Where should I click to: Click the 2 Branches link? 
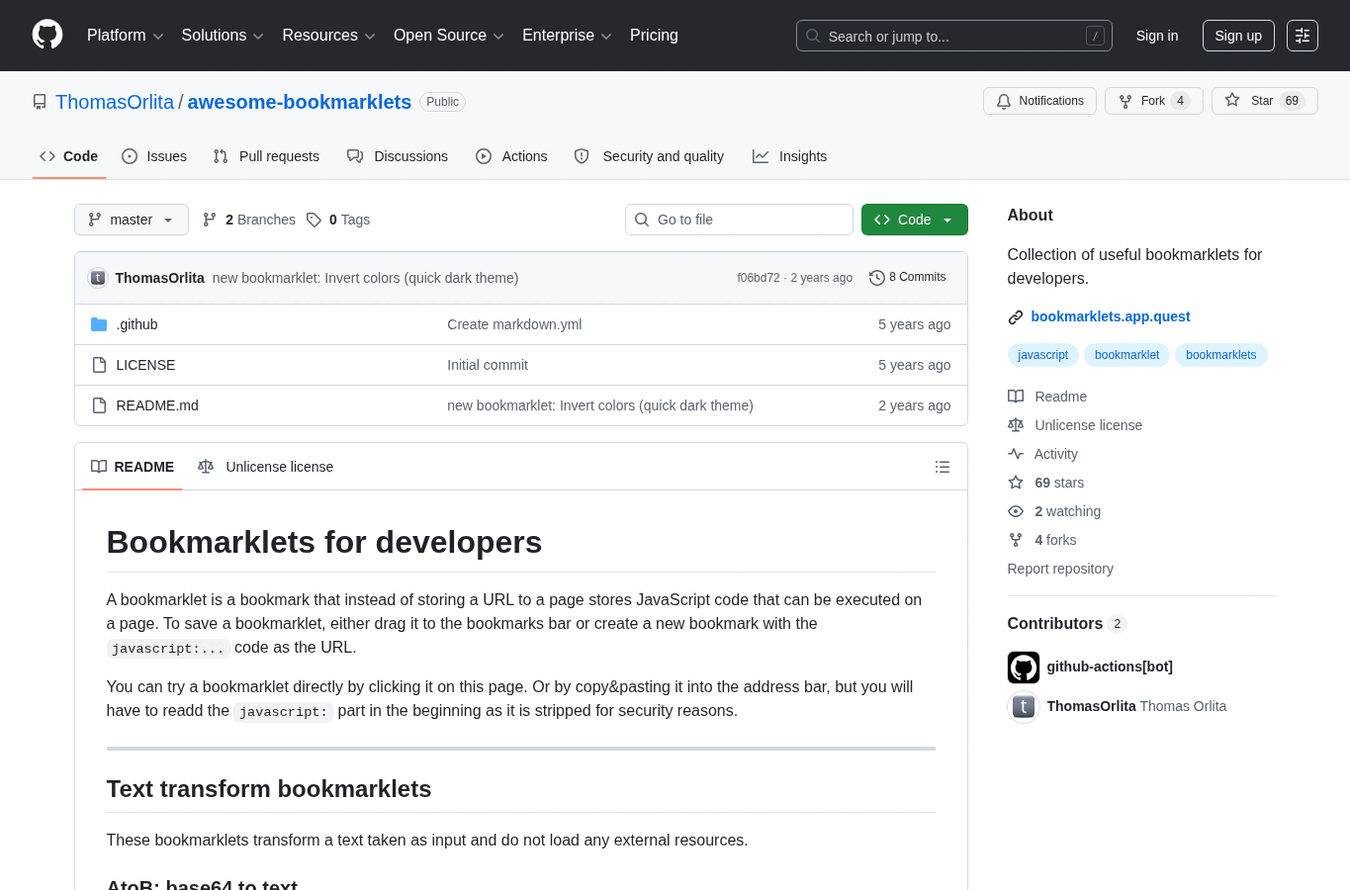point(249,220)
